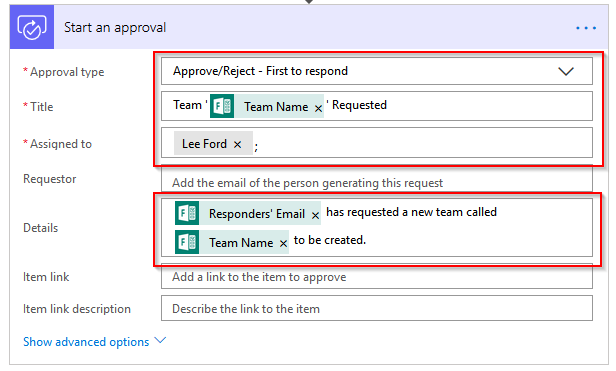Expand Show advanced options
The width and height of the screenshot is (616, 371).
click(94, 342)
